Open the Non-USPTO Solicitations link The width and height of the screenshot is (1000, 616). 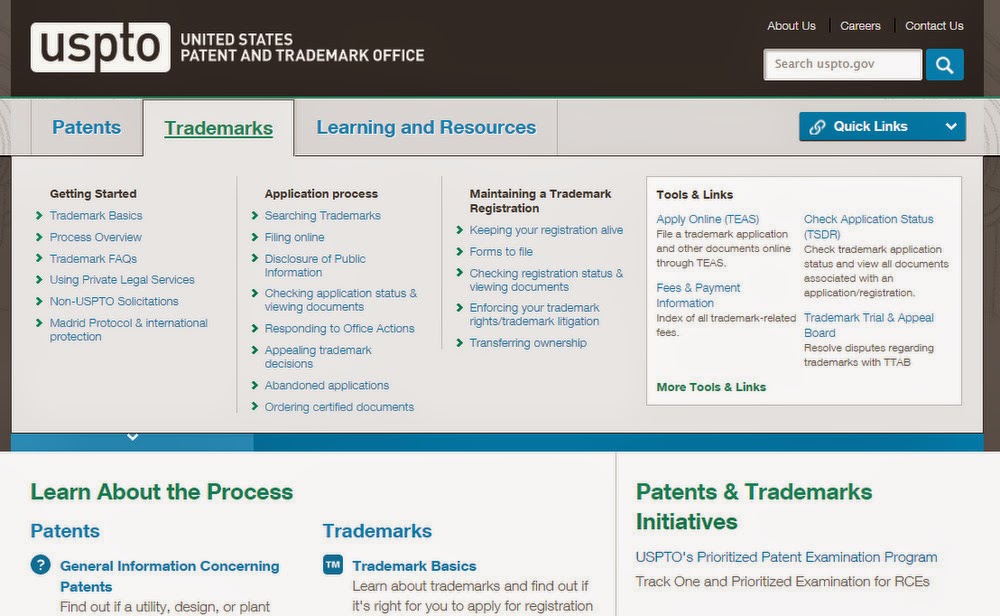coord(114,301)
